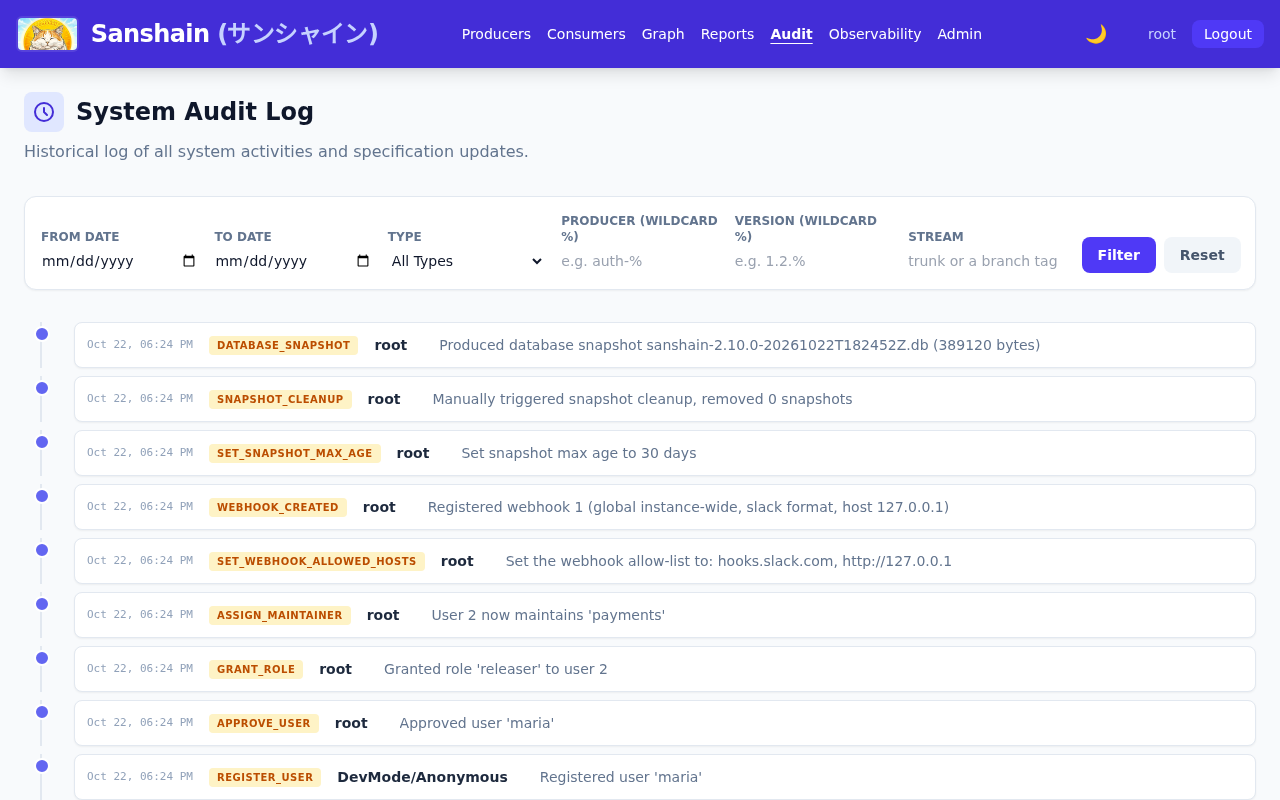Click "Approved user 'maria'" log message
The width and height of the screenshot is (1280, 800).
(x=477, y=723)
